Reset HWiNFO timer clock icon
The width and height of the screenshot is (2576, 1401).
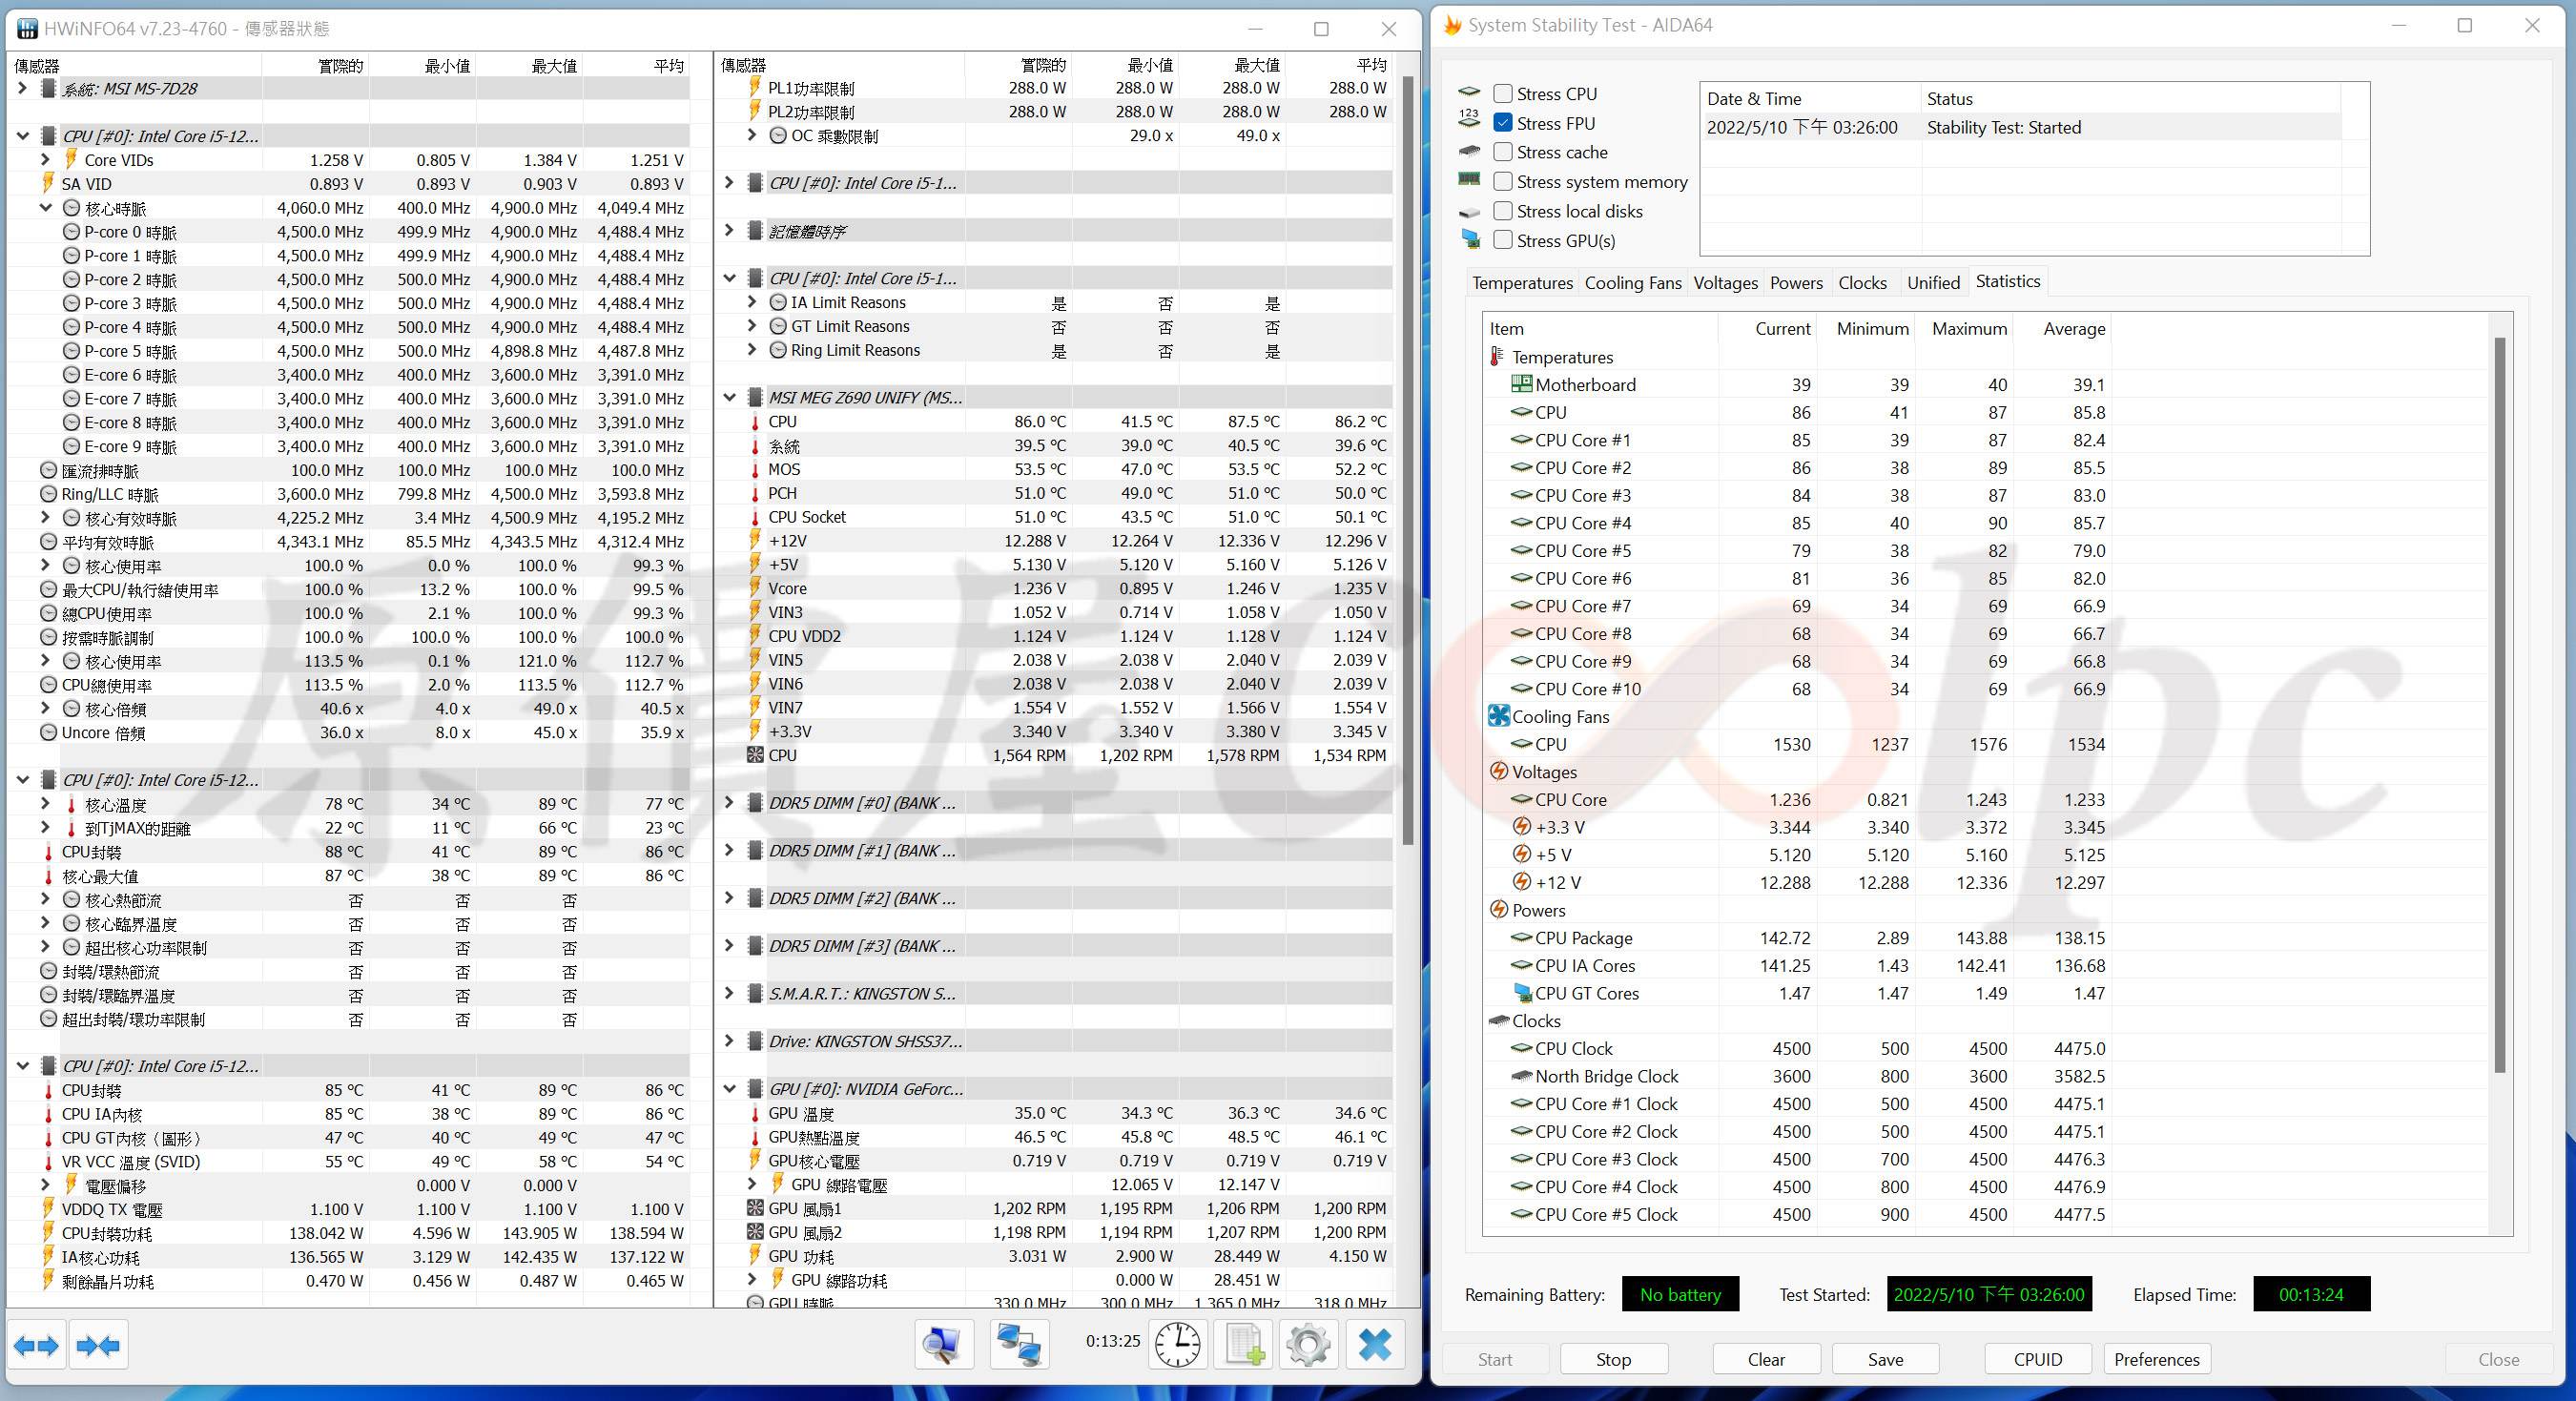tap(1178, 1344)
